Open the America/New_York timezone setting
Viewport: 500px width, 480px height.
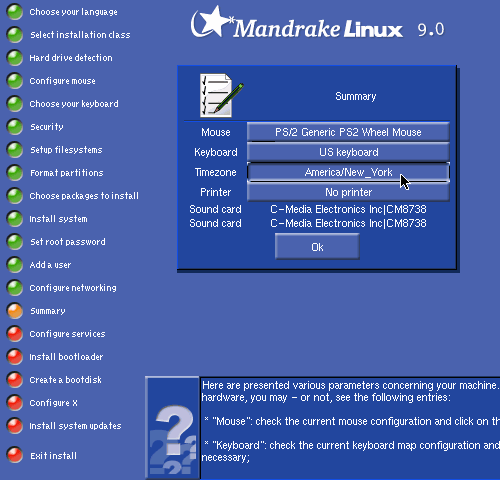coord(348,172)
